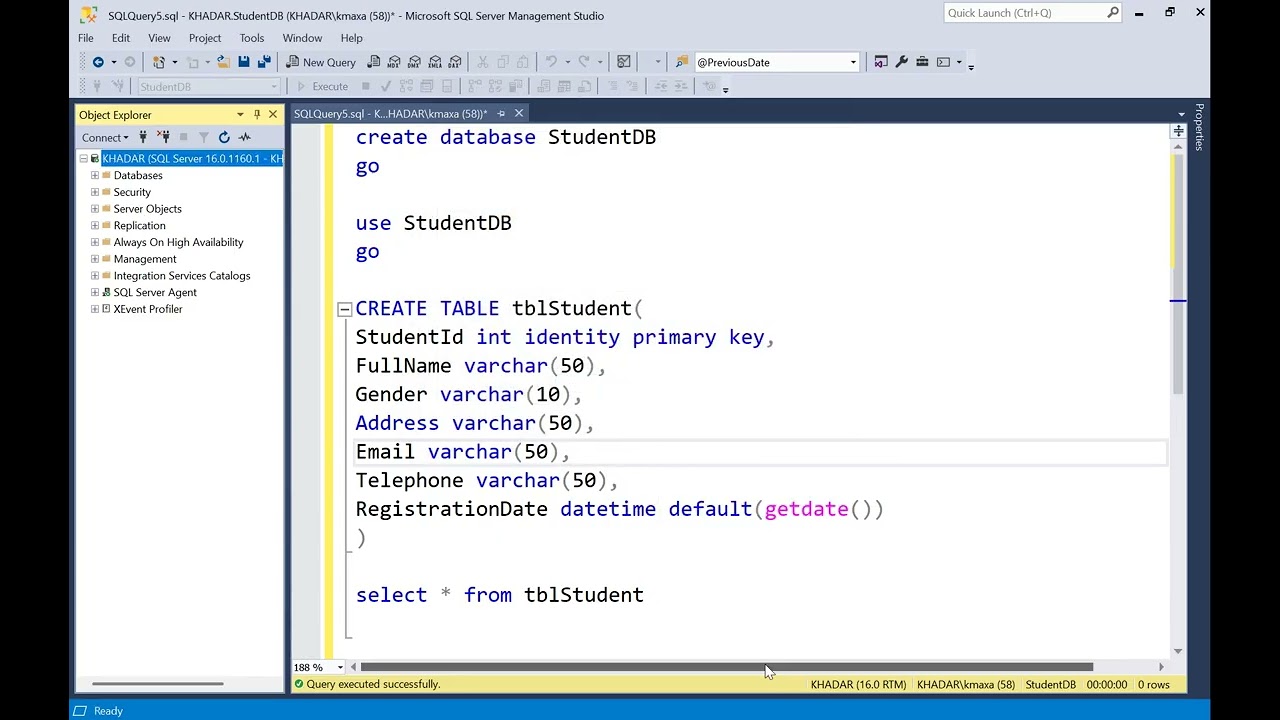Open a new DAX query
The image size is (1280, 720).
point(455,62)
